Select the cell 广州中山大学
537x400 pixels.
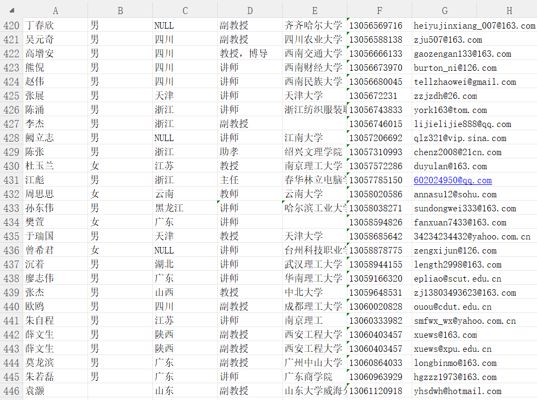coord(313,363)
